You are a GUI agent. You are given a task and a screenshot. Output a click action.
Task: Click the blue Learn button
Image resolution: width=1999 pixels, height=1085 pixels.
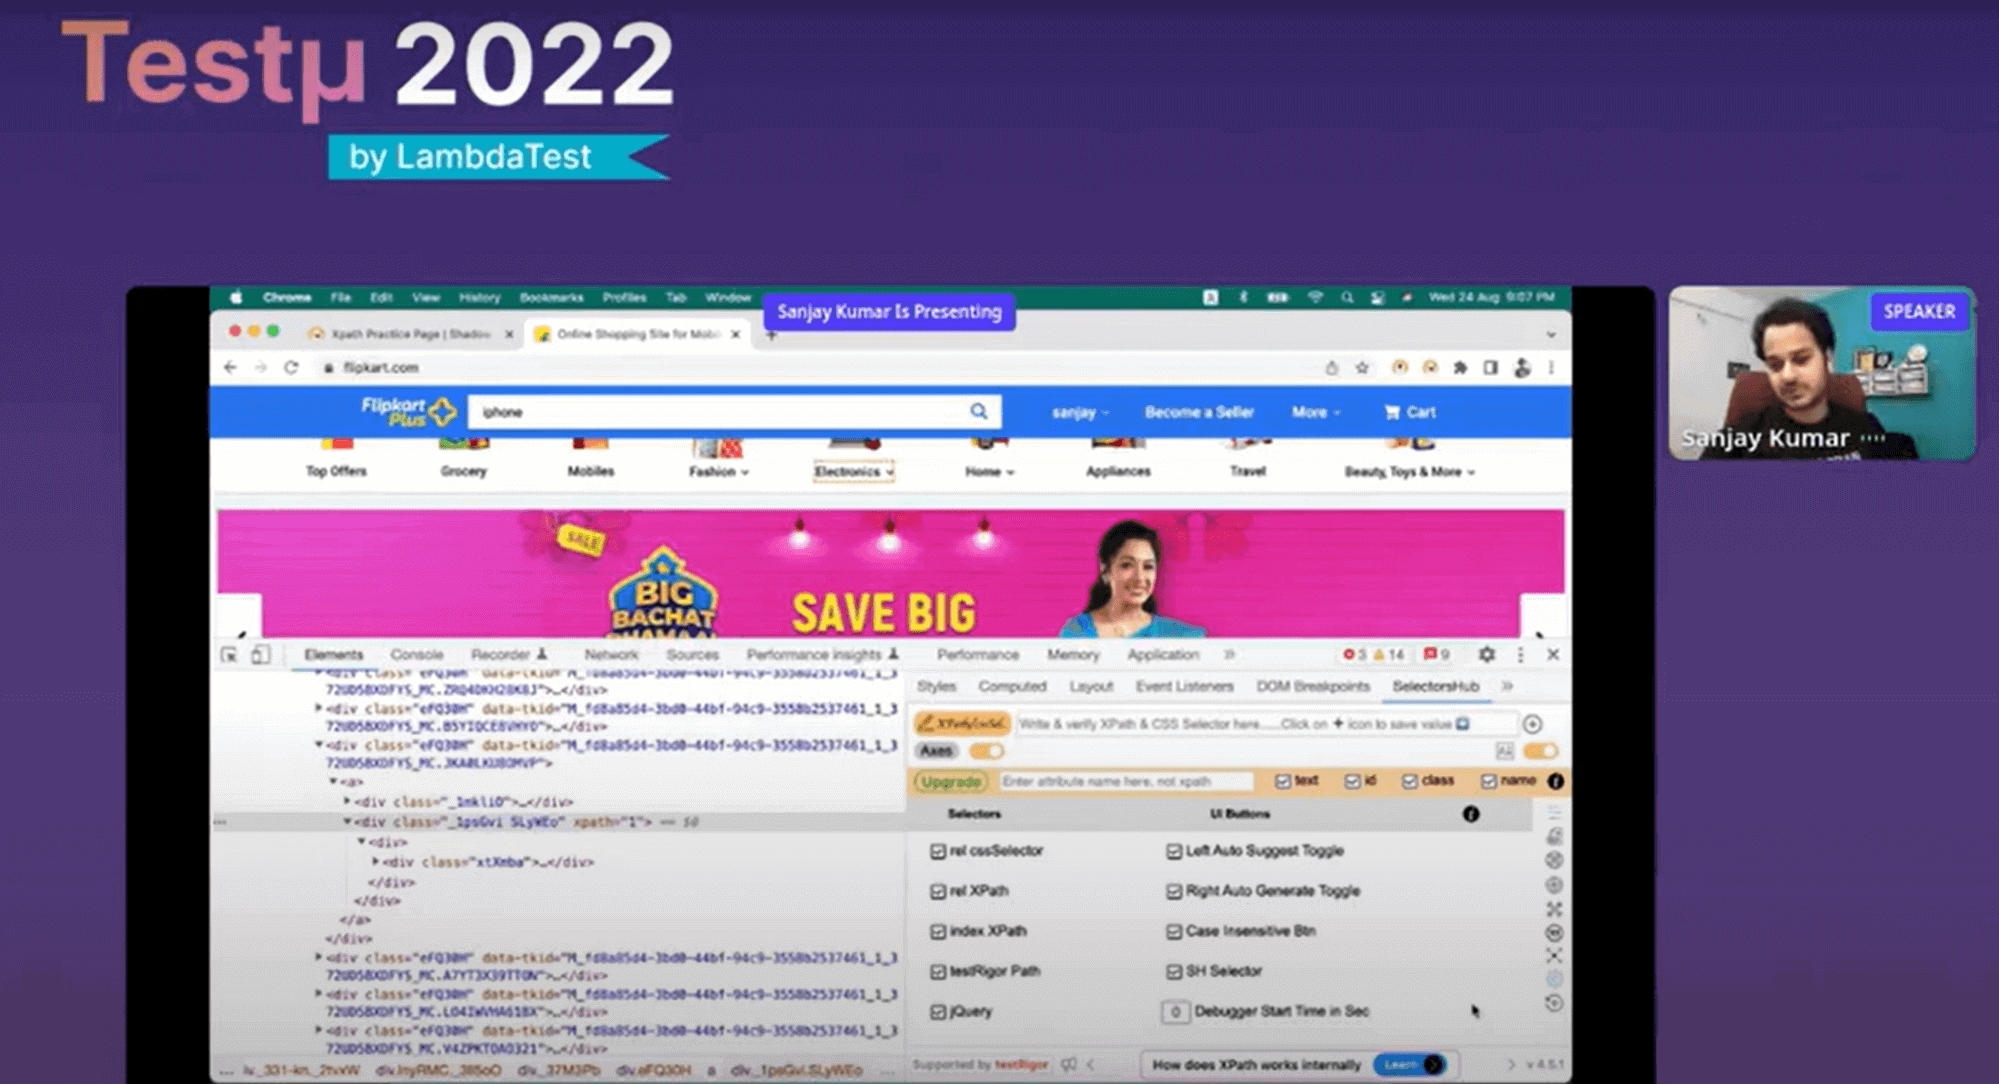(x=1409, y=1064)
